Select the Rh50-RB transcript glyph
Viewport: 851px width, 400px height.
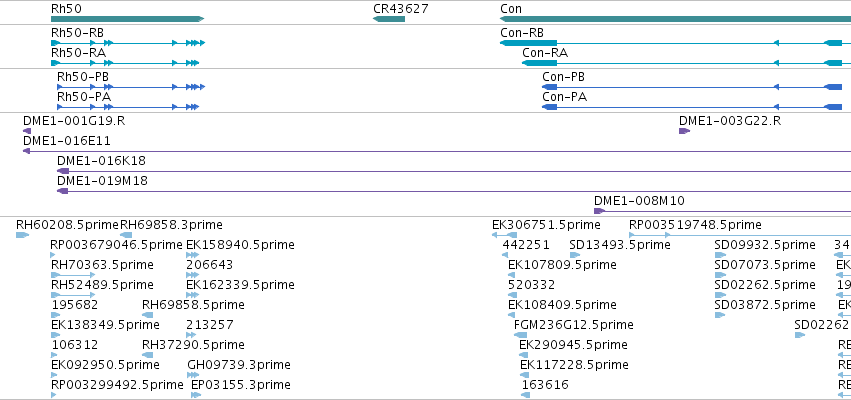pos(128,43)
